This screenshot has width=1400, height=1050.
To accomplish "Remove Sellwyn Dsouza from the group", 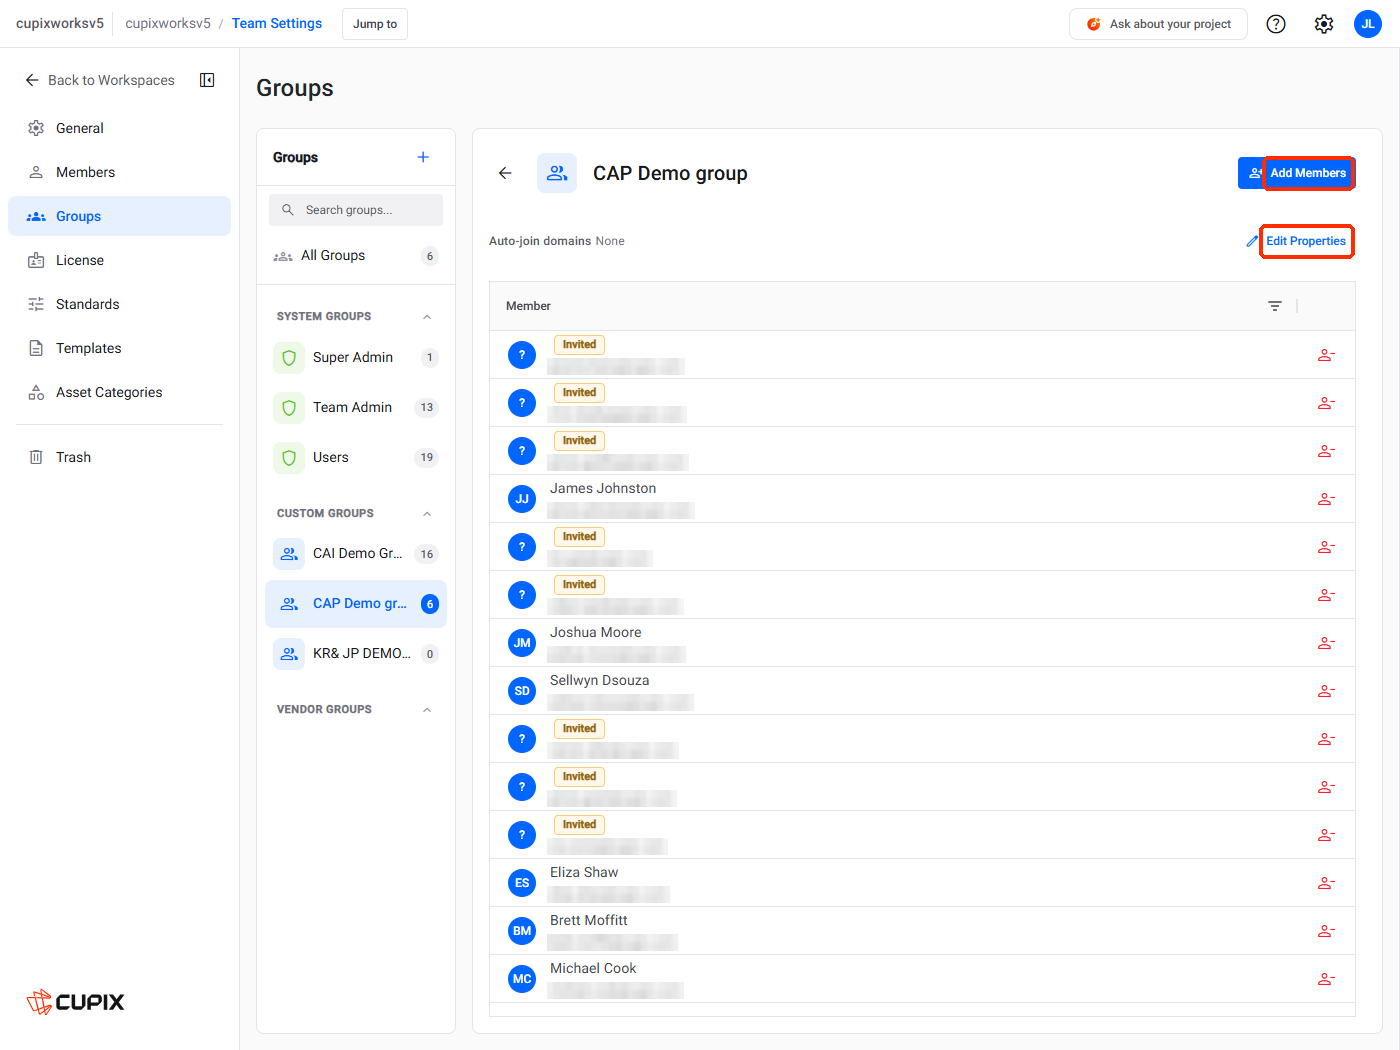I will coord(1326,691).
